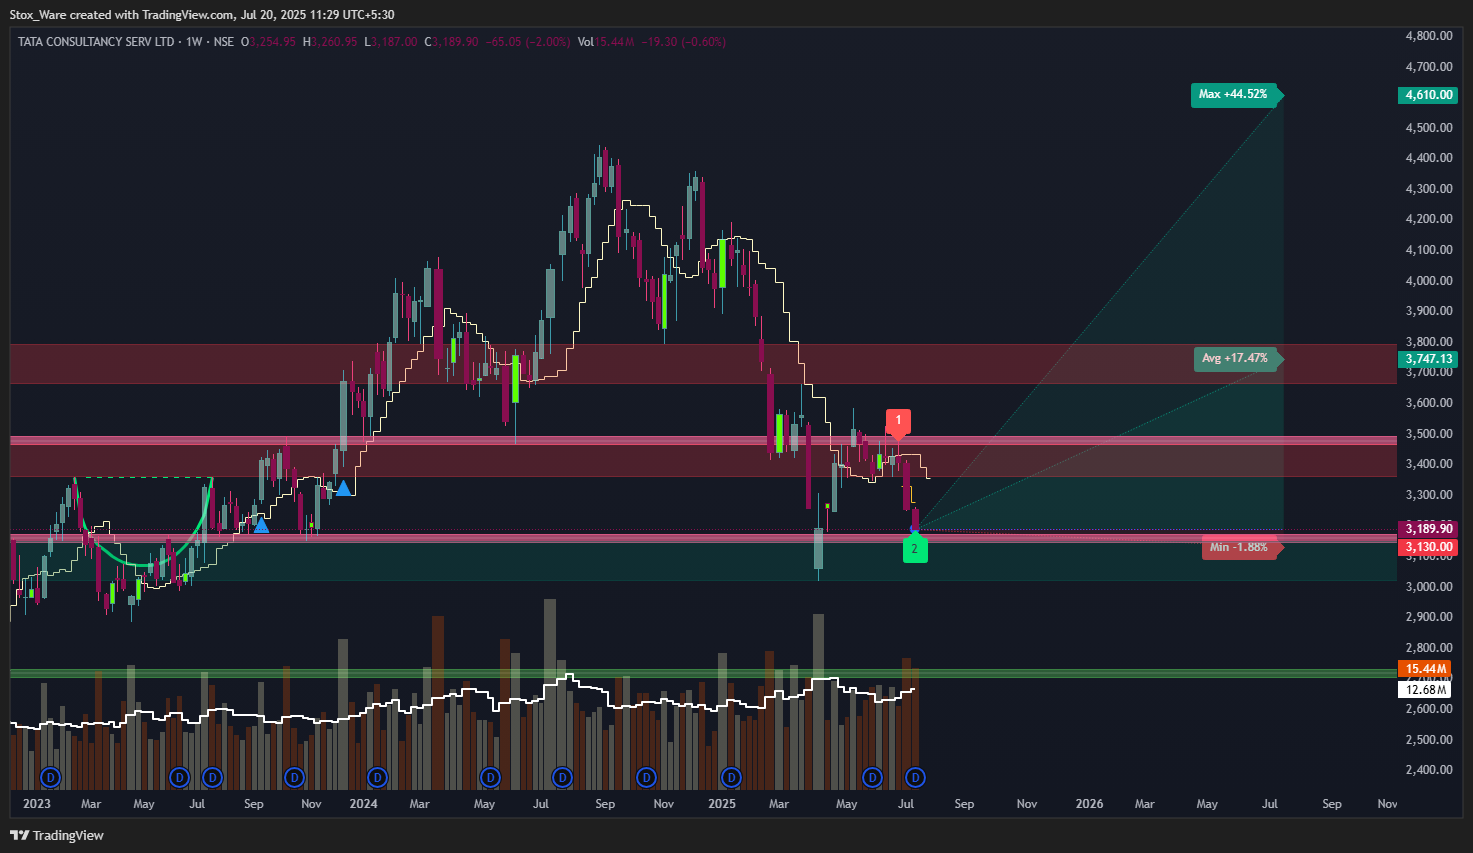Click 4,000.00 on the price axis
The image size is (1473, 853).
(x=1429, y=281)
